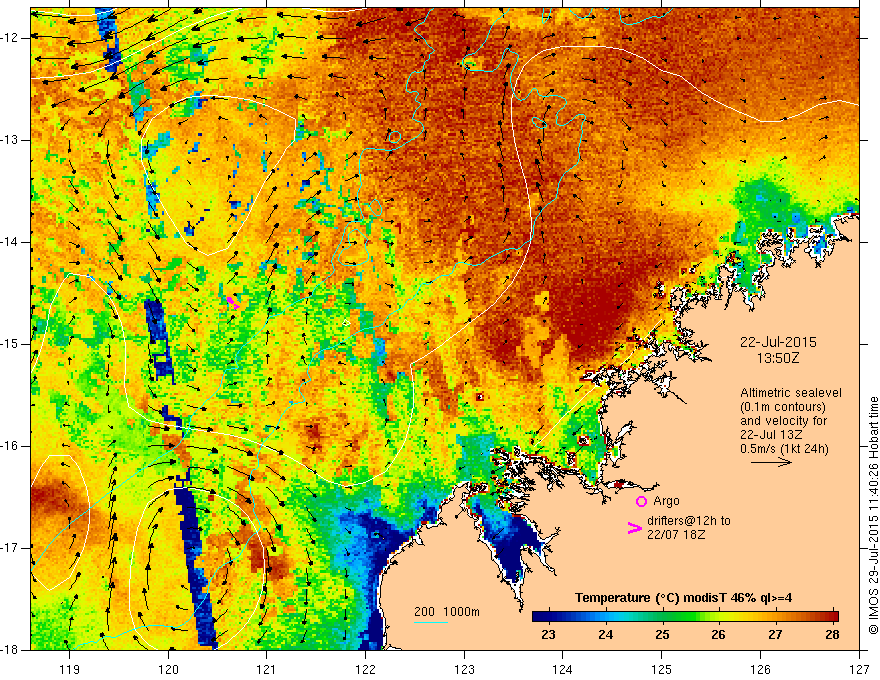880x680 pixels.
Task: Click colorbar tick label 28
Action: [x=832, y=635]
